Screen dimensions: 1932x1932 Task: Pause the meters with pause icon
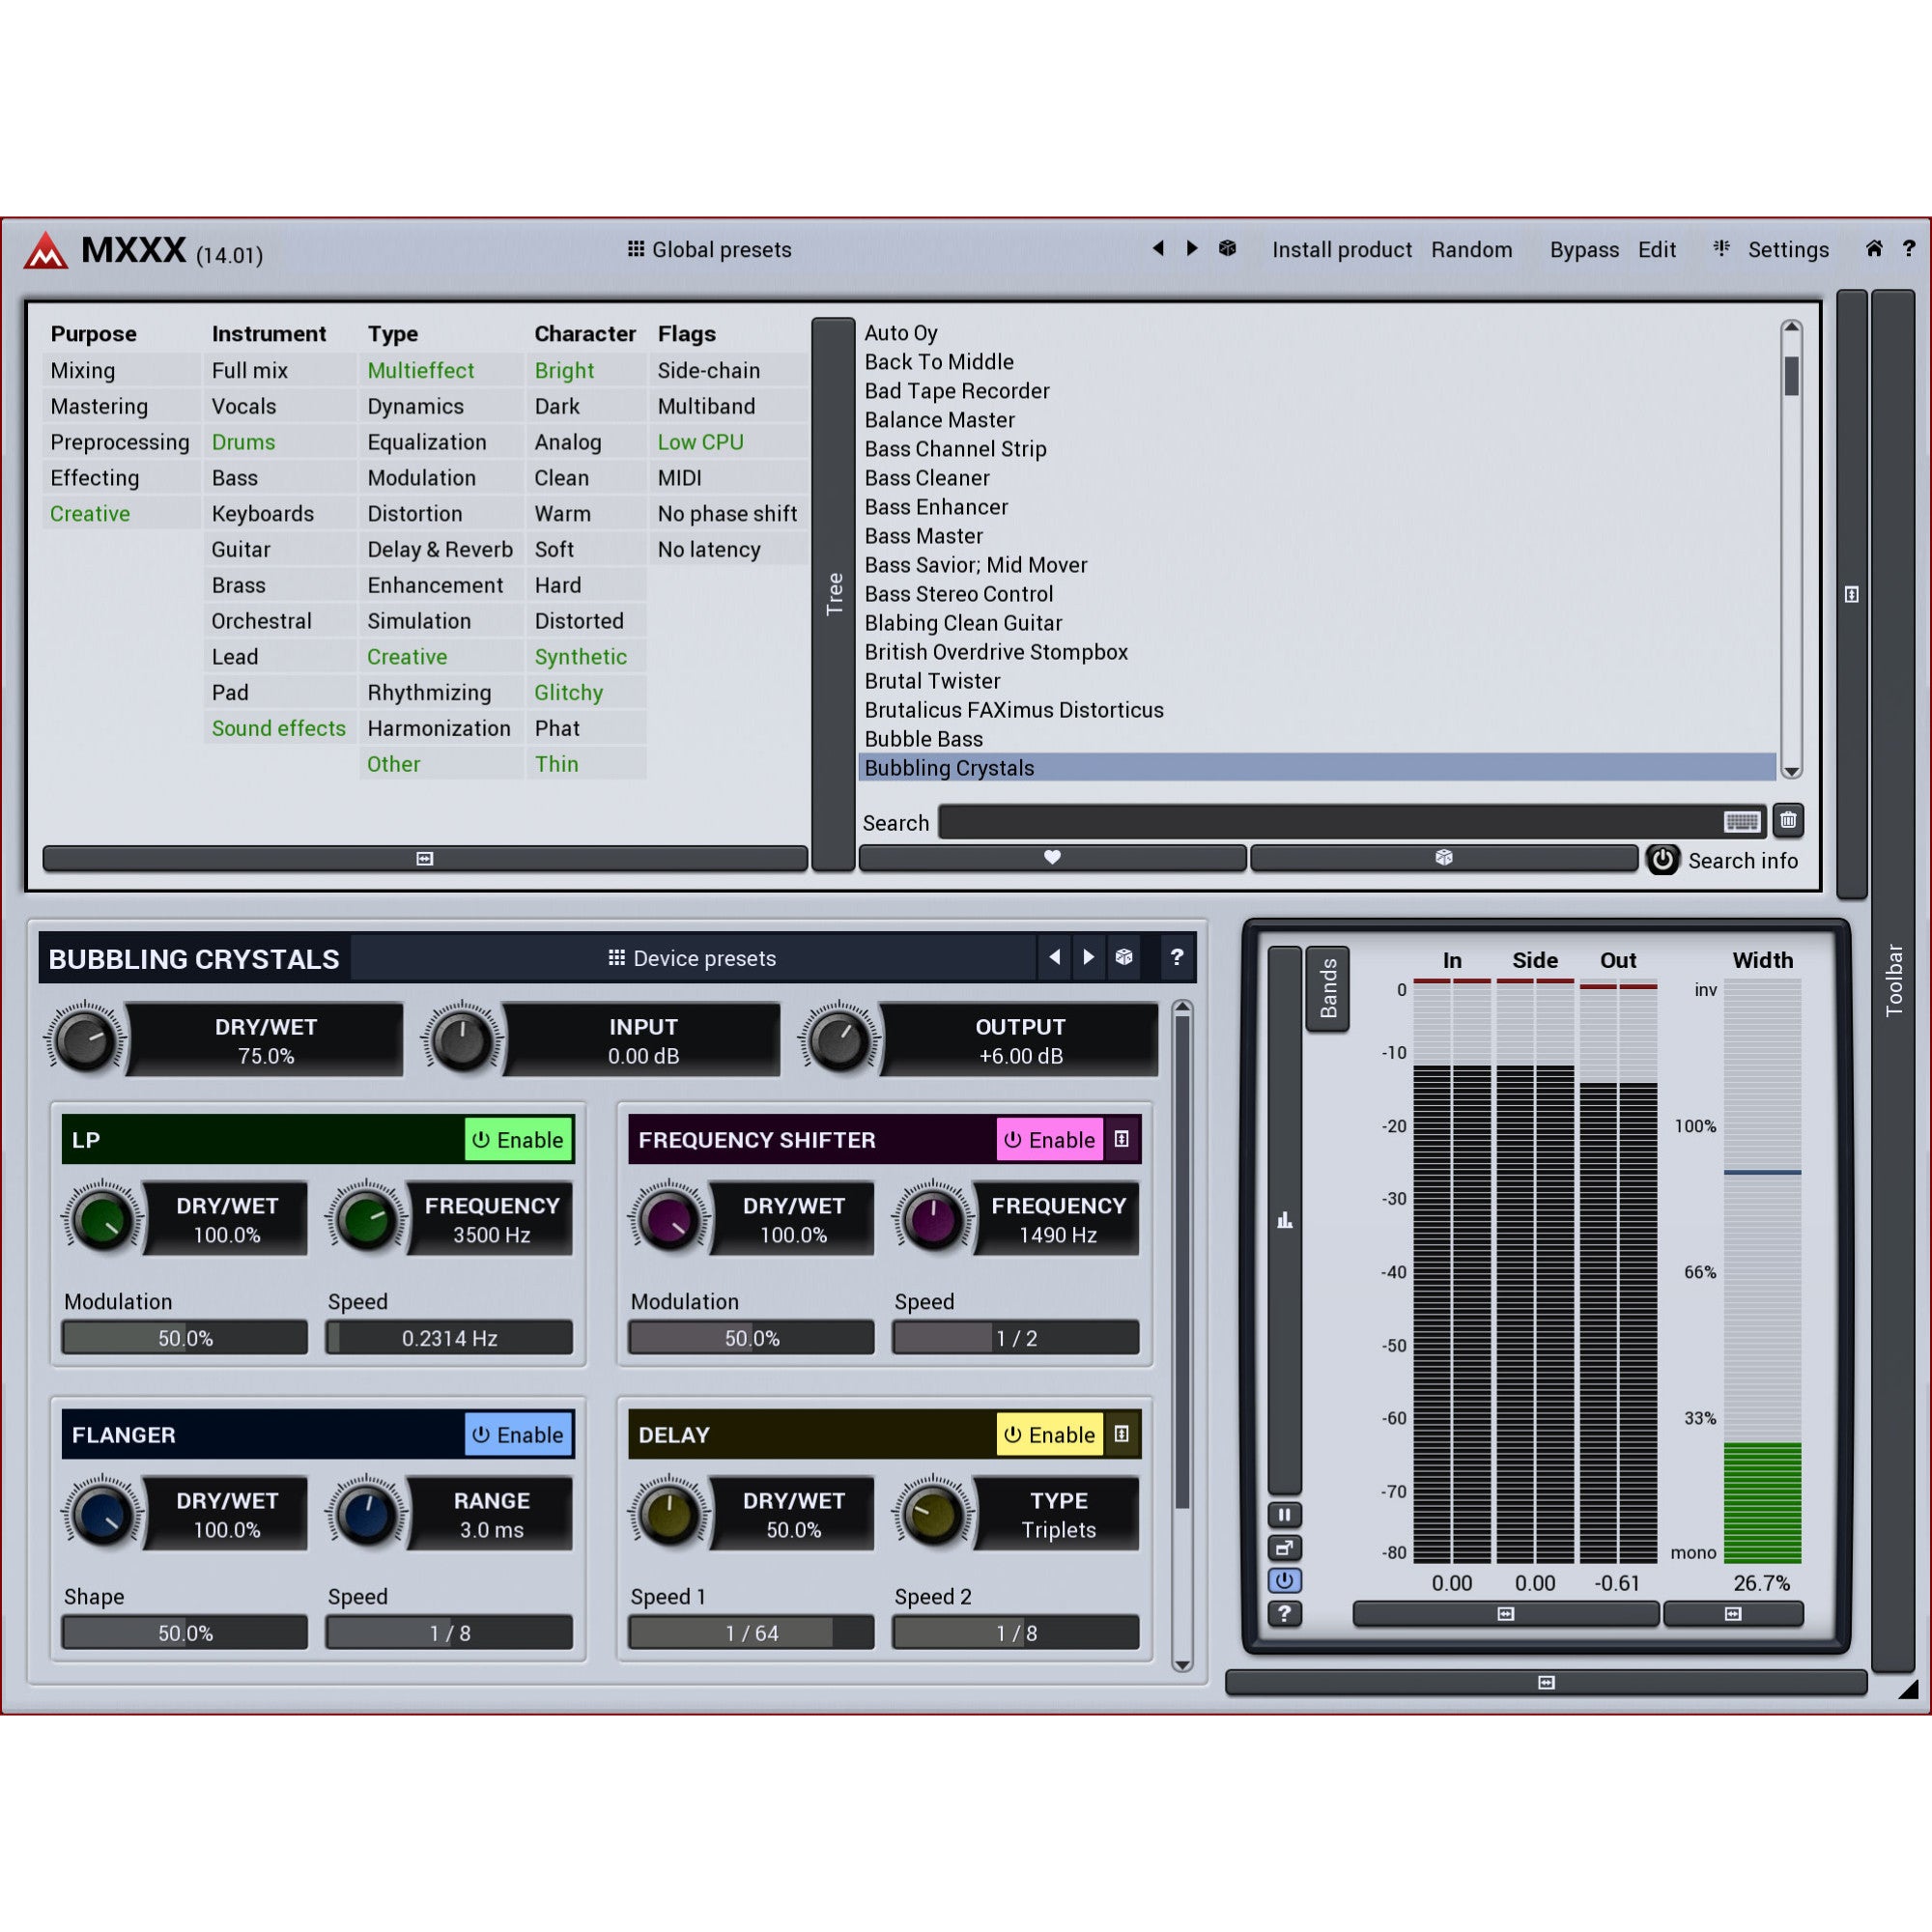tap(1284, 1514)
